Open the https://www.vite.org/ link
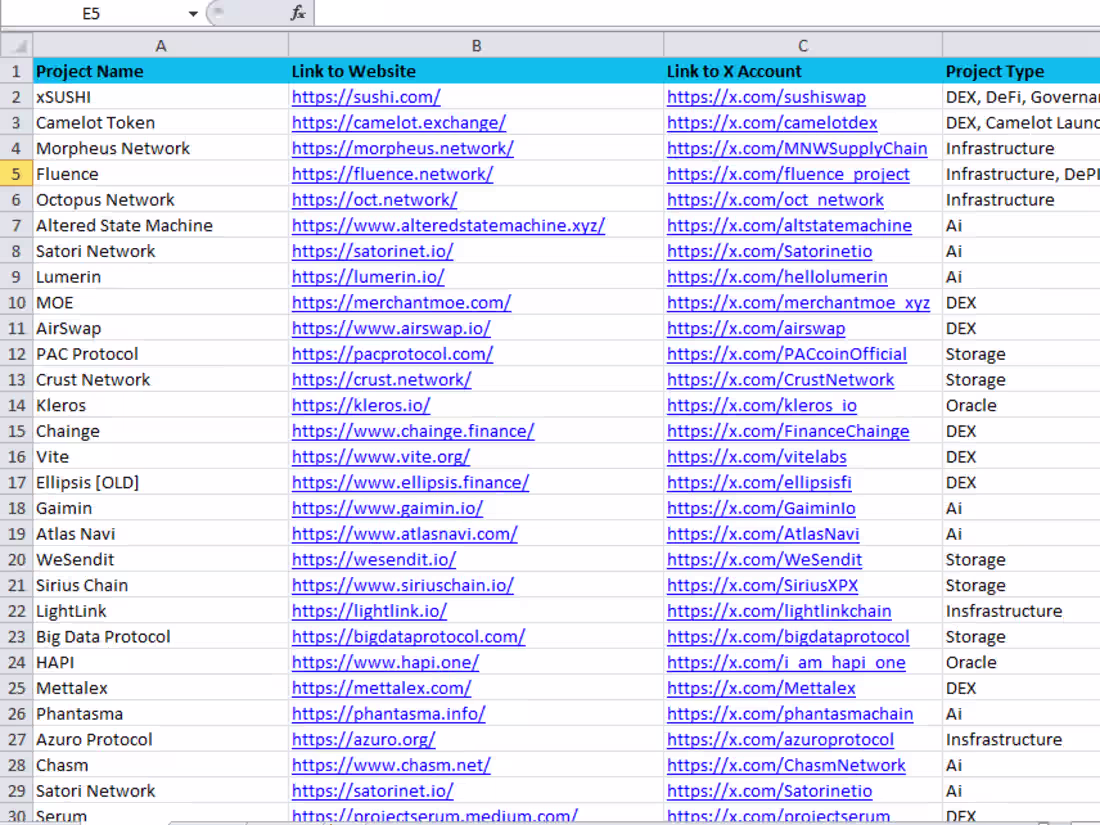This screenshot has height=825, width=1100. (381, 457)
